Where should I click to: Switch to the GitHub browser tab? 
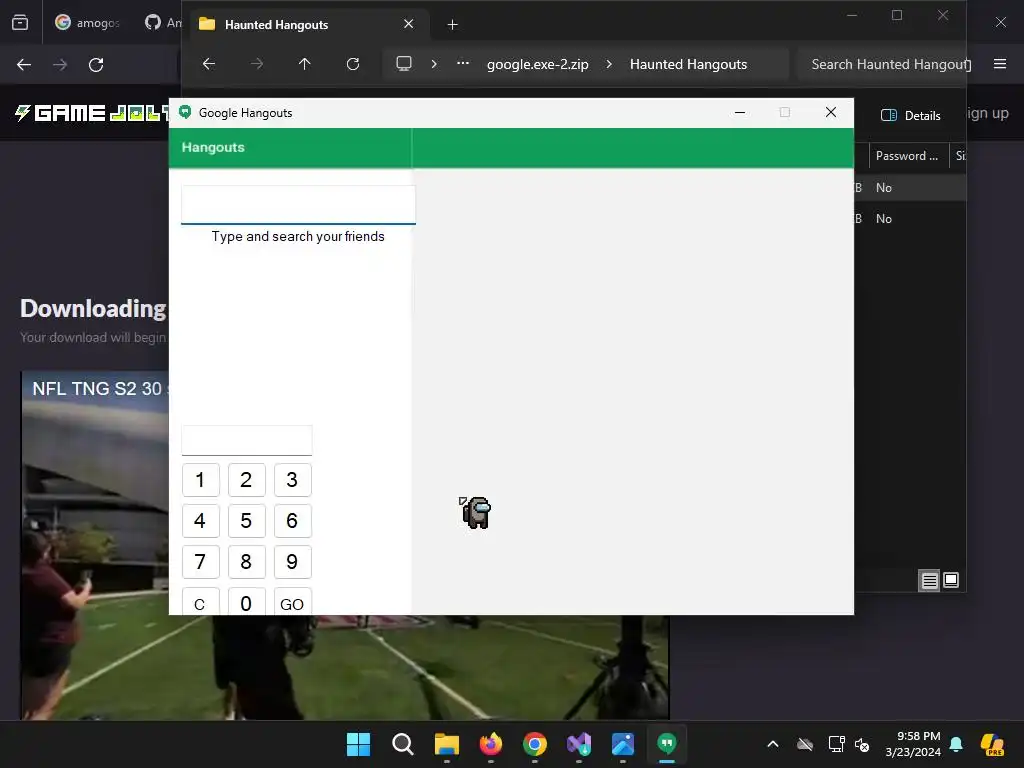click(x=163, y=23)
